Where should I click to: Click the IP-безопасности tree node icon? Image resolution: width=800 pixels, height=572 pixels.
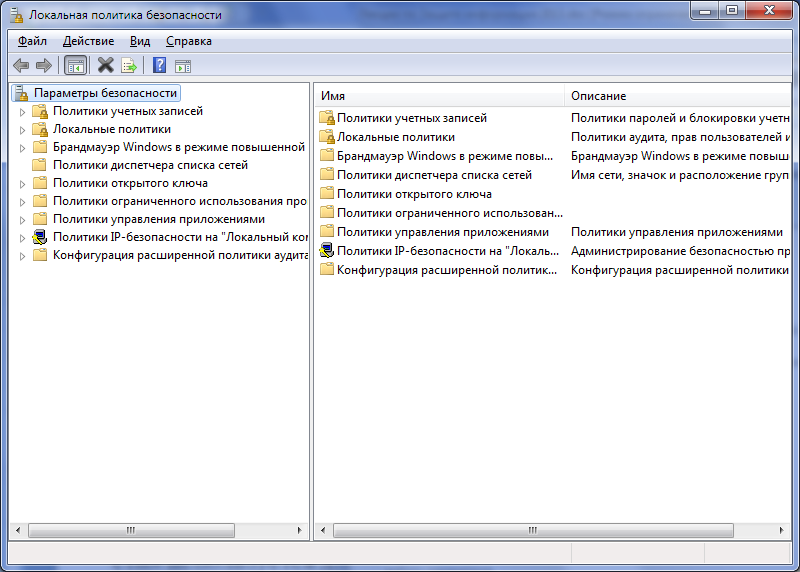40,237
